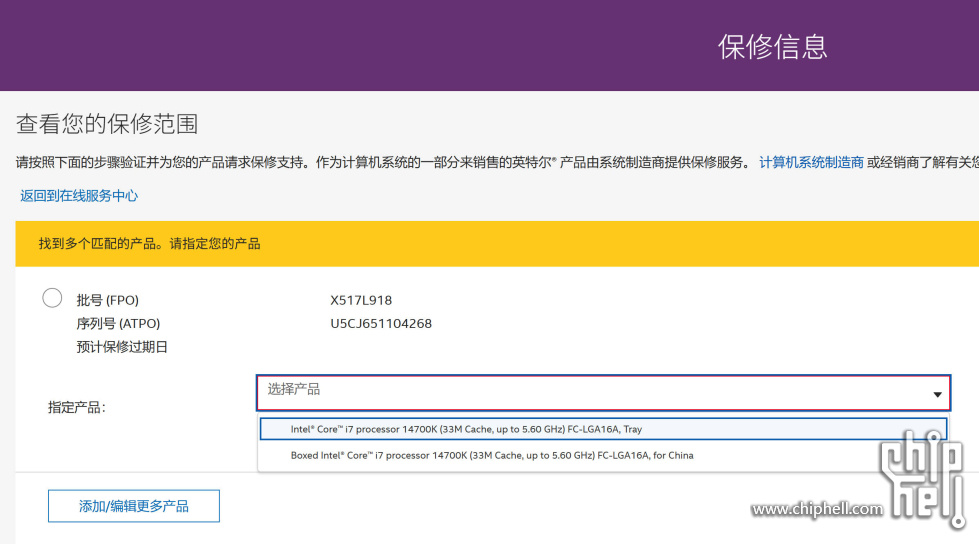Image resolution: width=979 pixels, height=544 pixels.
Task: Follow the 计算机系统制造商 link
Action: point(811,162)
